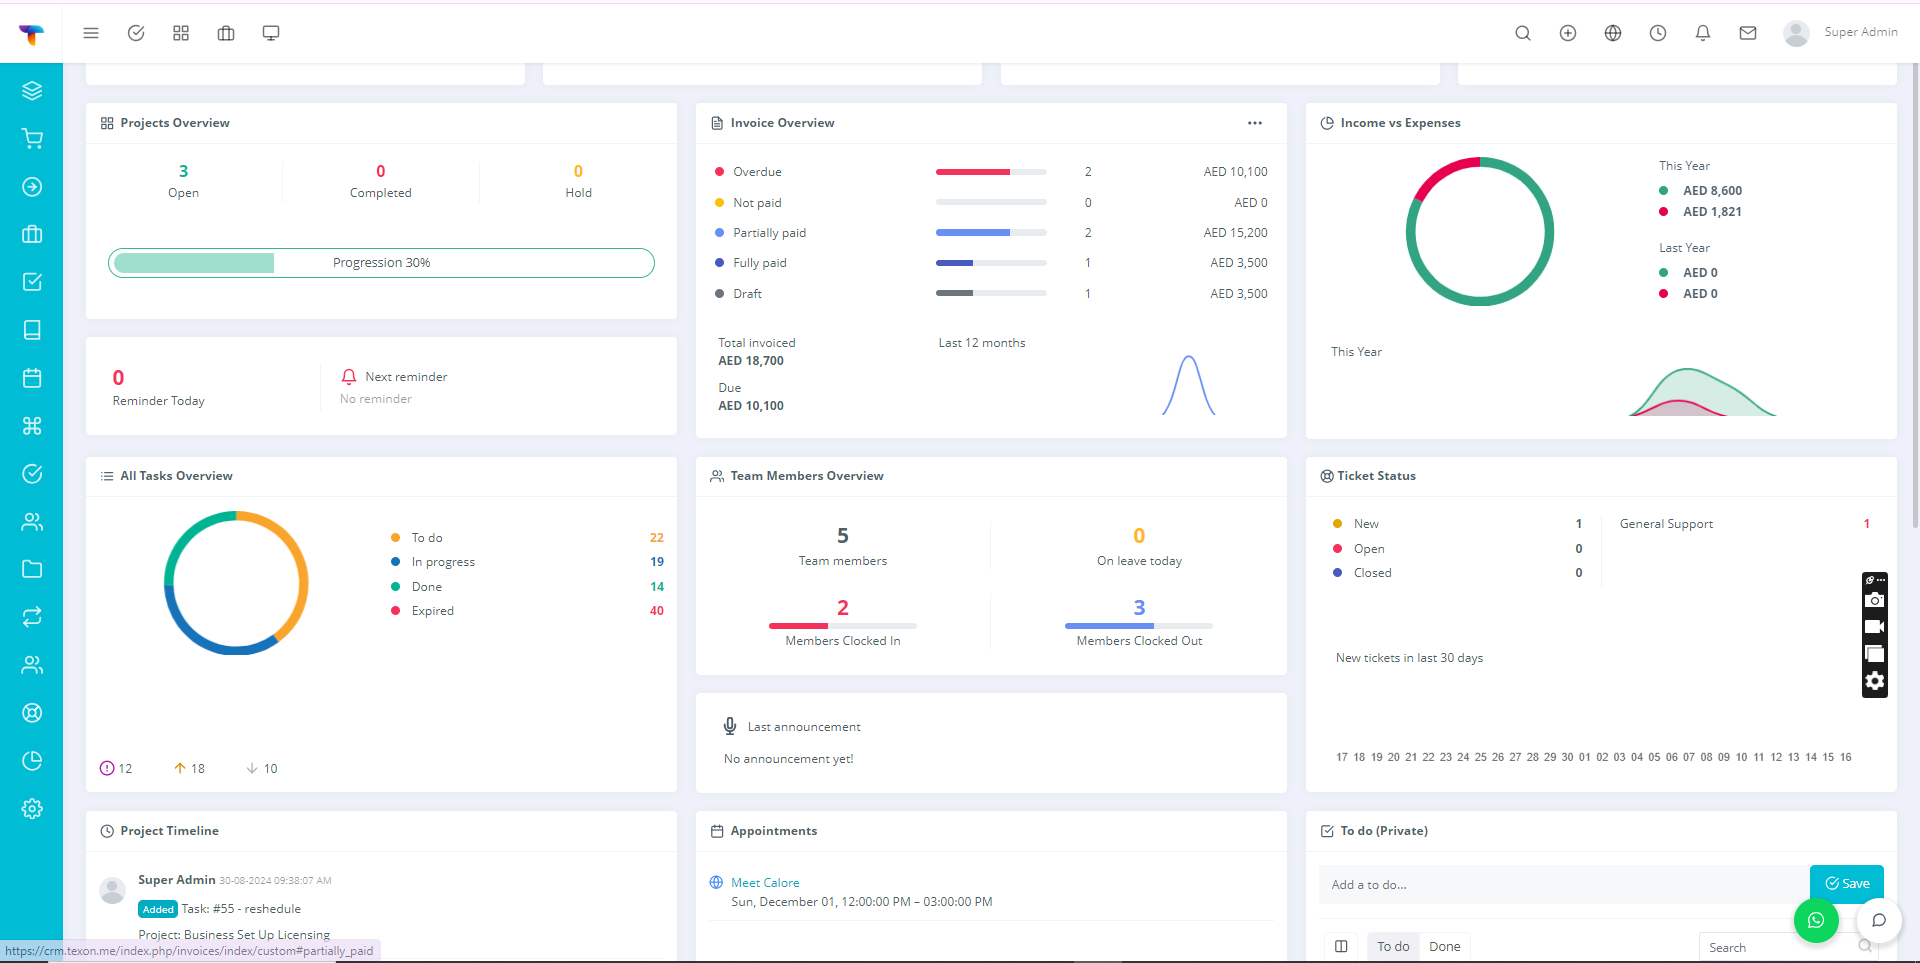Open the checkmark circle shortcut in top bar

(136, 33)
